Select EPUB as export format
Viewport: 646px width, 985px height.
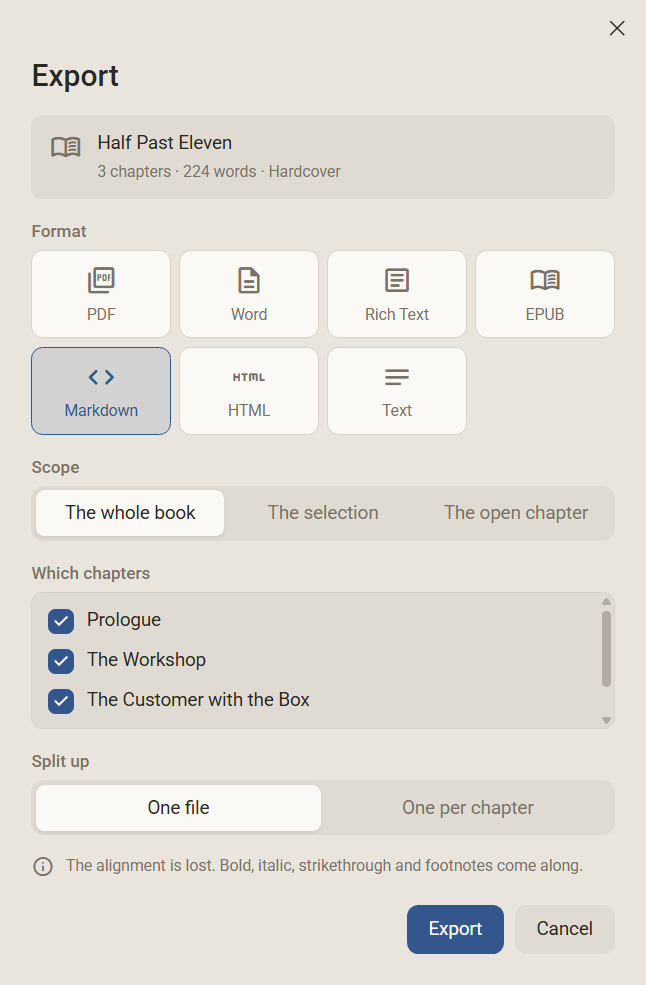click(x=545, y=294)
